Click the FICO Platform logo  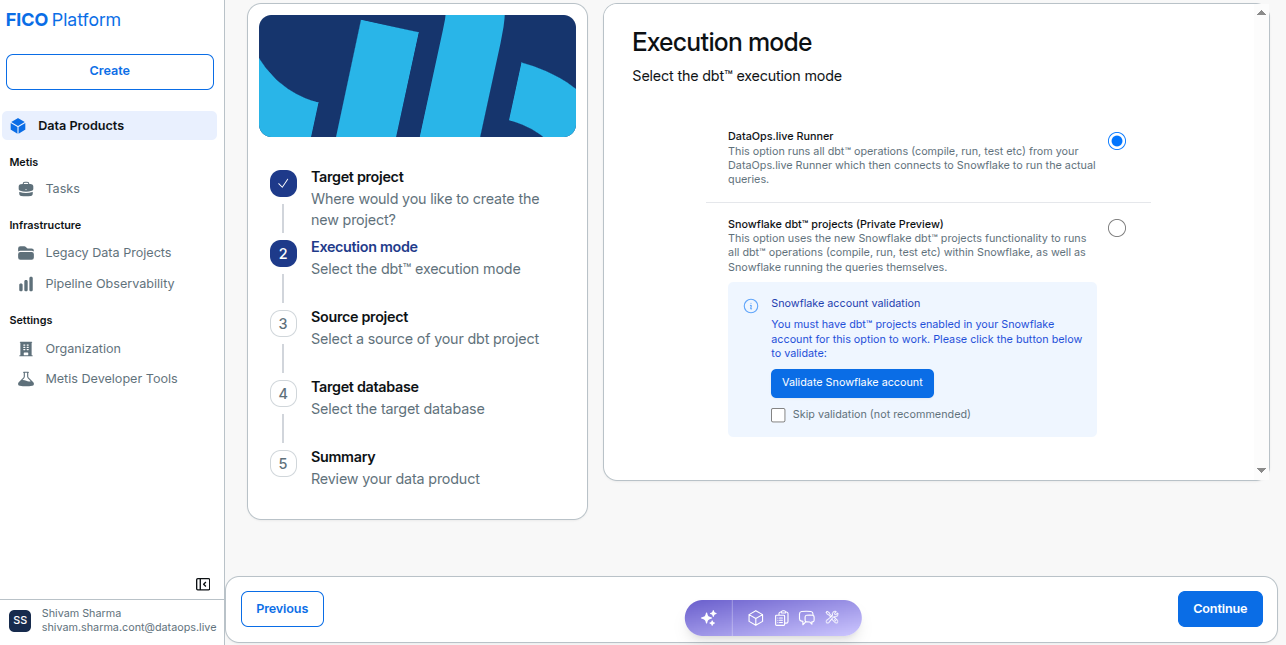click(x=64, y=20)
